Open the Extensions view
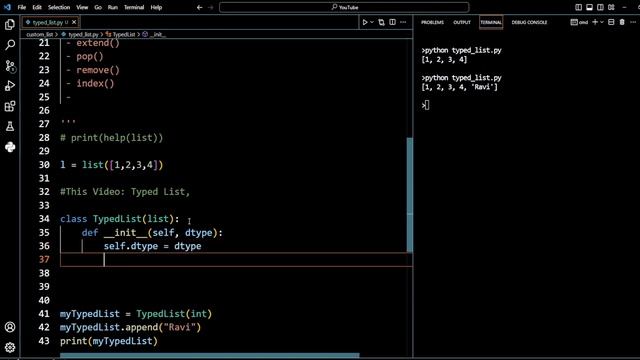Viewport: 640px width, 360px height. click(10, 106)
